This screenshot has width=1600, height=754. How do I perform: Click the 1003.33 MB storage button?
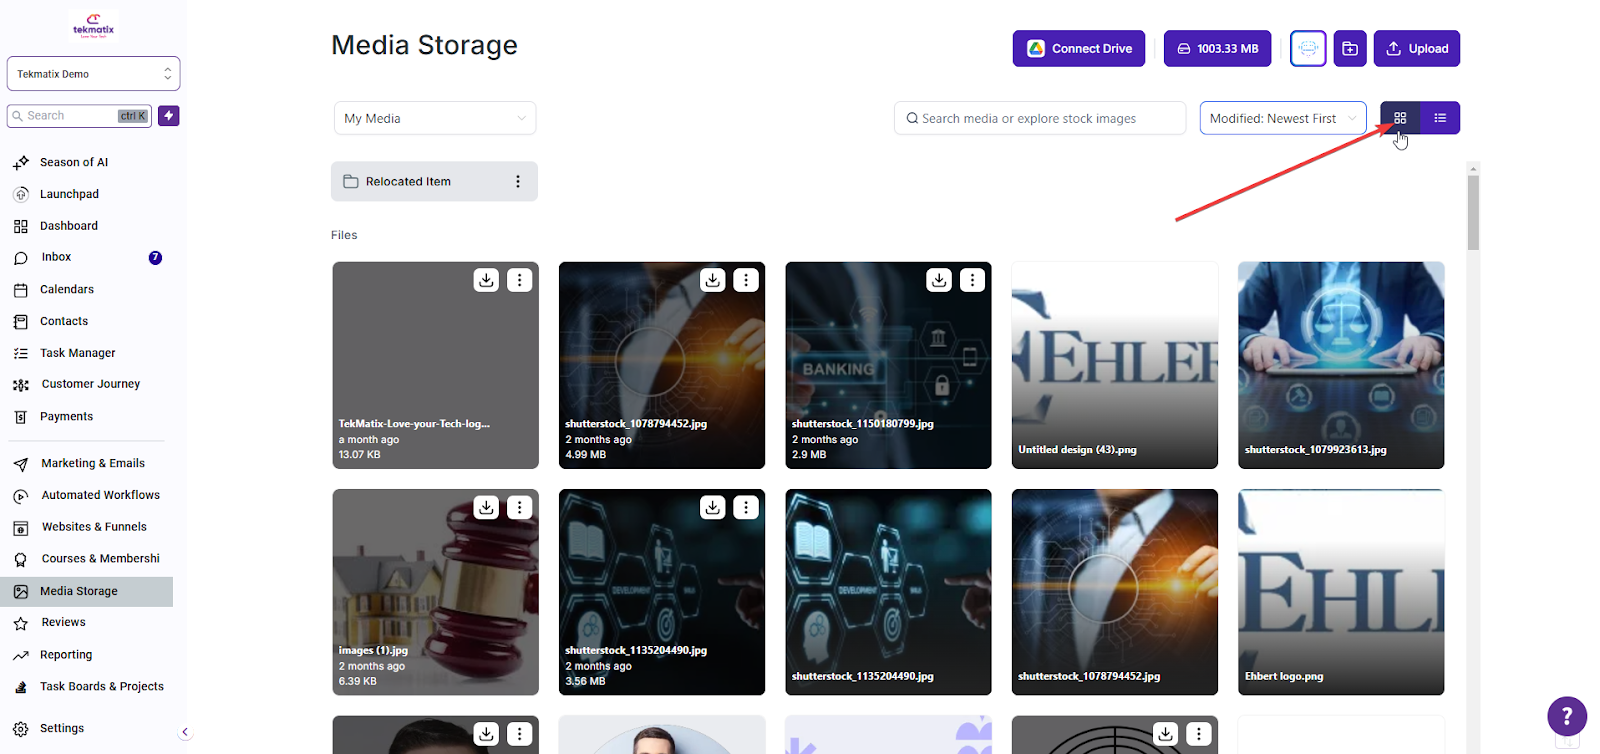[x=1217, y=48]
